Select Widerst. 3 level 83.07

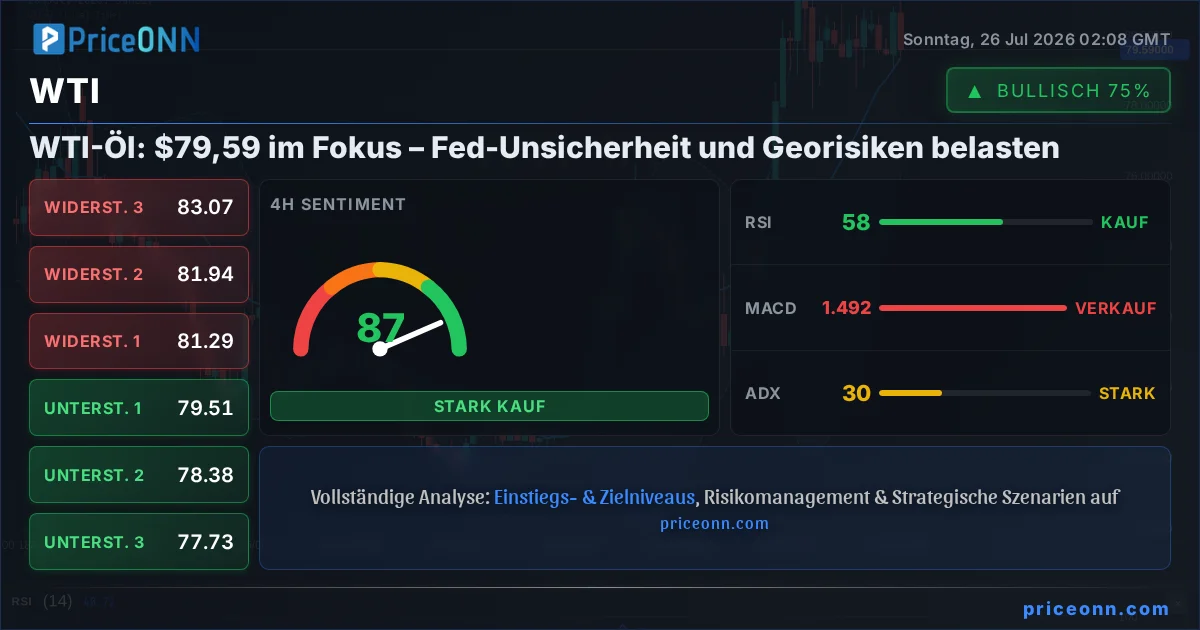click(x=139, y=207)
